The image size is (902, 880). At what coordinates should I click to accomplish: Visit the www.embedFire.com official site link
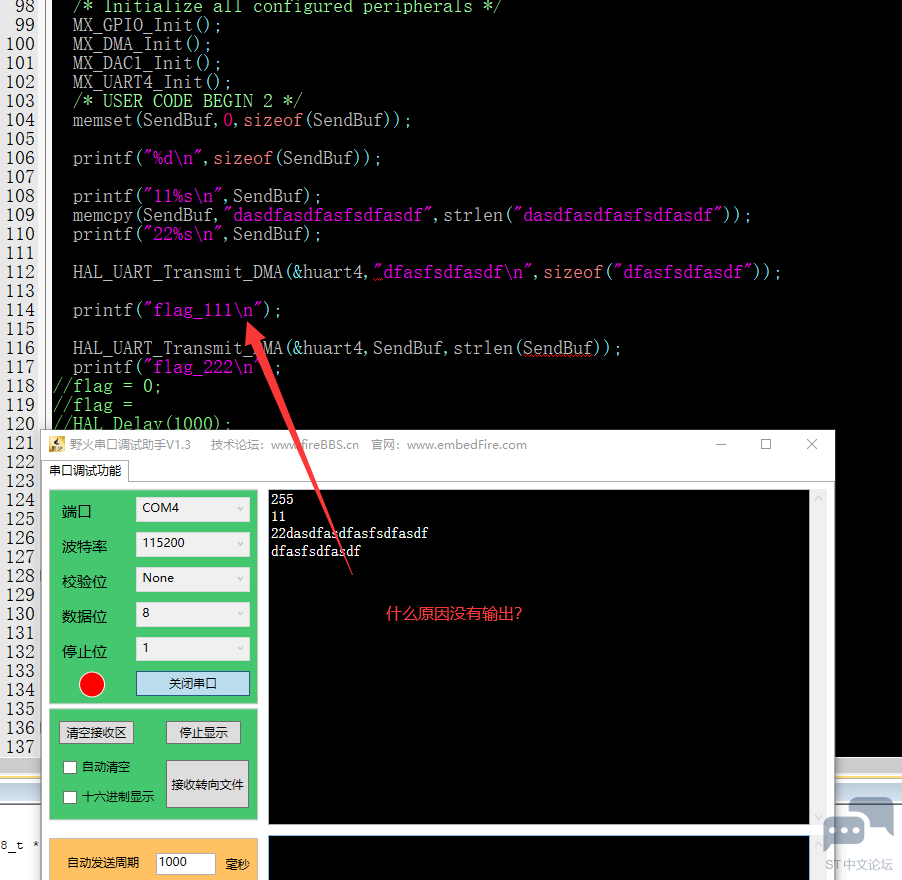[466, 444]
